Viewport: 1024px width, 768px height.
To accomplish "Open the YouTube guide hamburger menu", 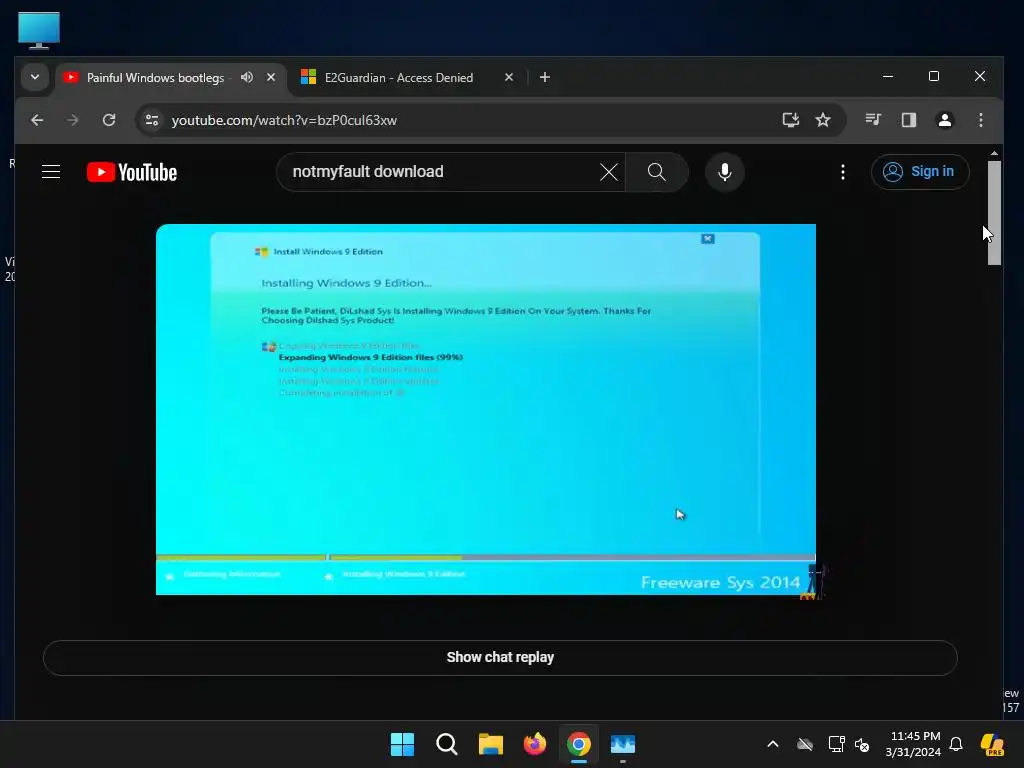I will click(x=51, y=172).
